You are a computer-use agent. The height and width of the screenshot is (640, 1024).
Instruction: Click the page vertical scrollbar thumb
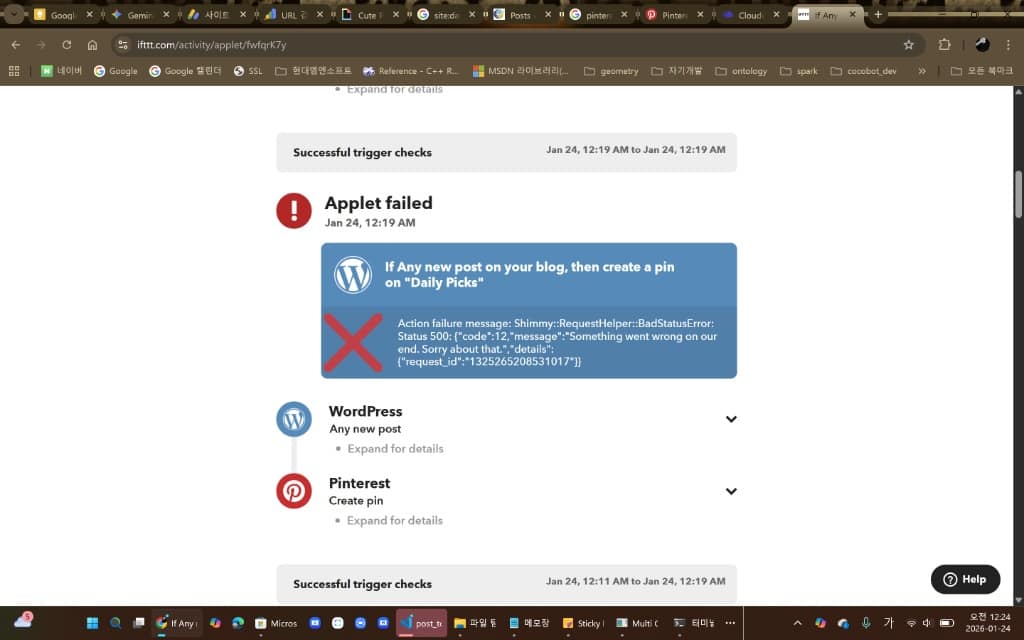click(x=1018, y=195)
